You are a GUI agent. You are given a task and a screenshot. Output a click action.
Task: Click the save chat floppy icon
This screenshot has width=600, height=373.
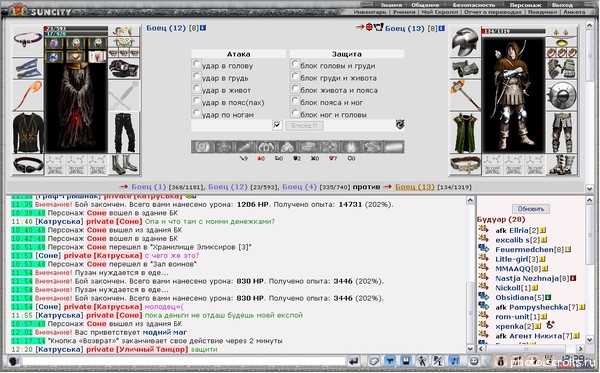point(406,361)
